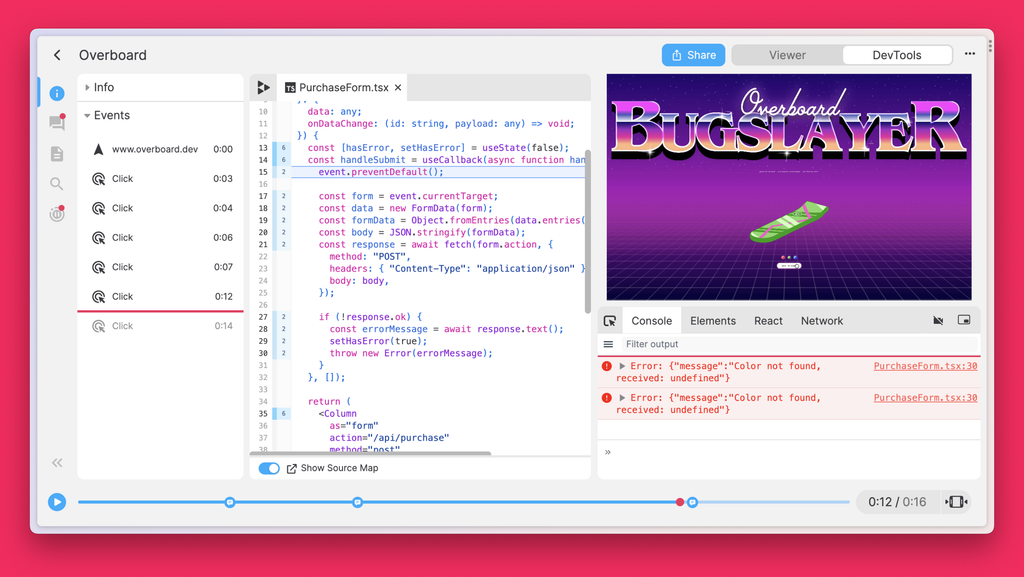1024x577 pixels.
Task: Click the picture-in-picture icon above the console
Action: click(964, 320)
